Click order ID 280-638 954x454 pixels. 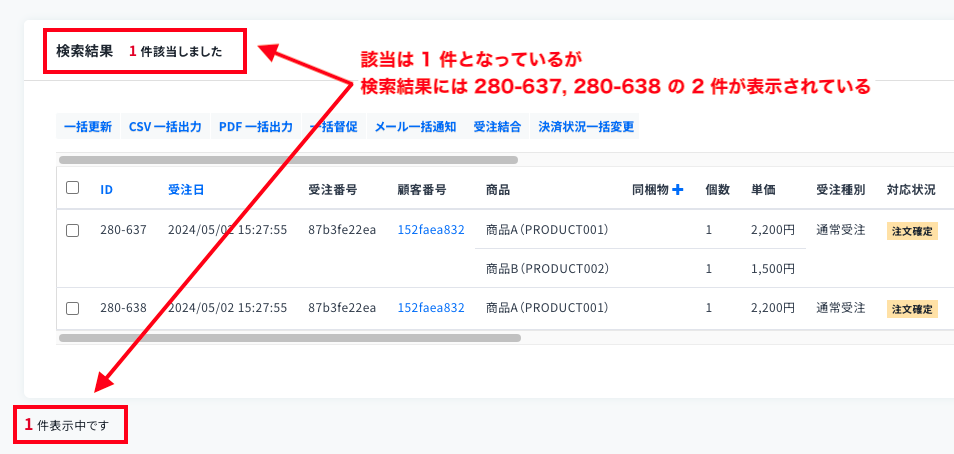(124, 308)
